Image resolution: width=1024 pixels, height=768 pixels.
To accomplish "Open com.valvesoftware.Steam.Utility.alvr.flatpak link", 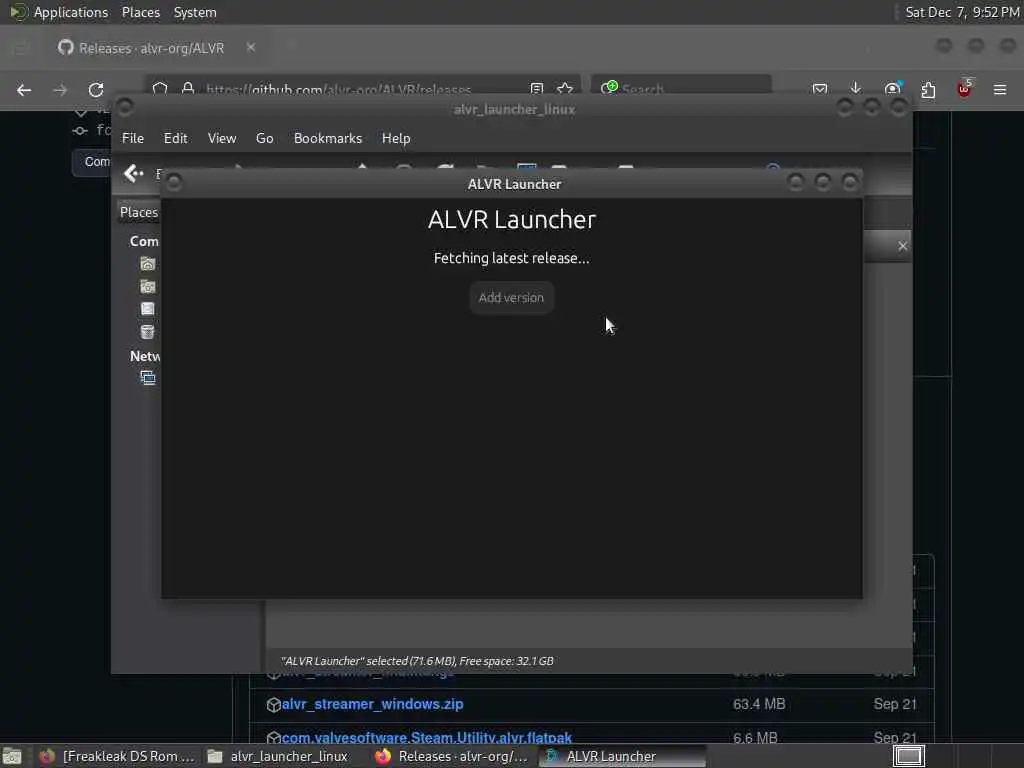I will click(427, 738).
